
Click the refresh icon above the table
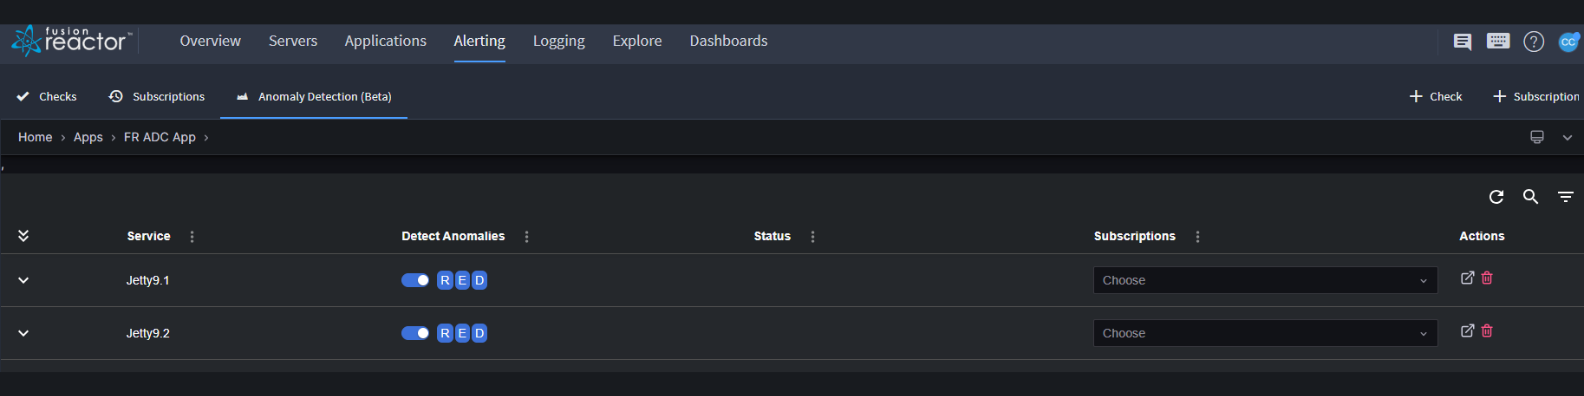1496,197
